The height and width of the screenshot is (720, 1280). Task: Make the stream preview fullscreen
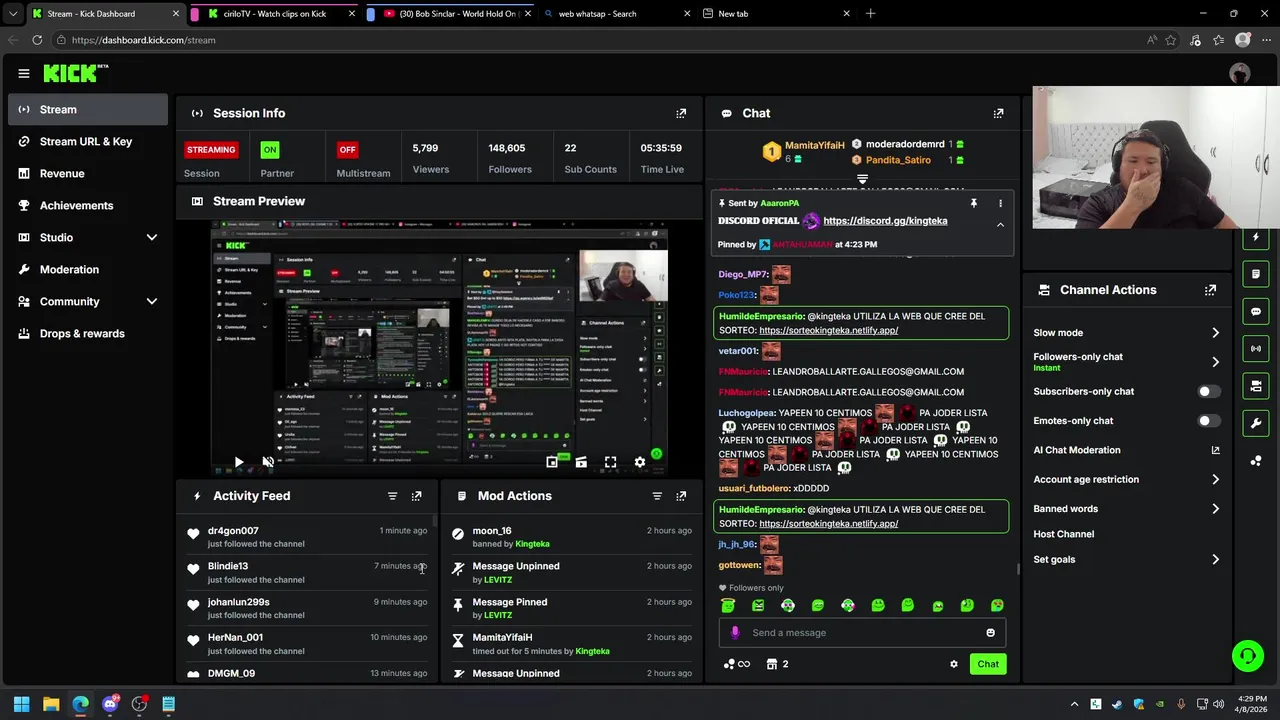(x=610, y=462)
